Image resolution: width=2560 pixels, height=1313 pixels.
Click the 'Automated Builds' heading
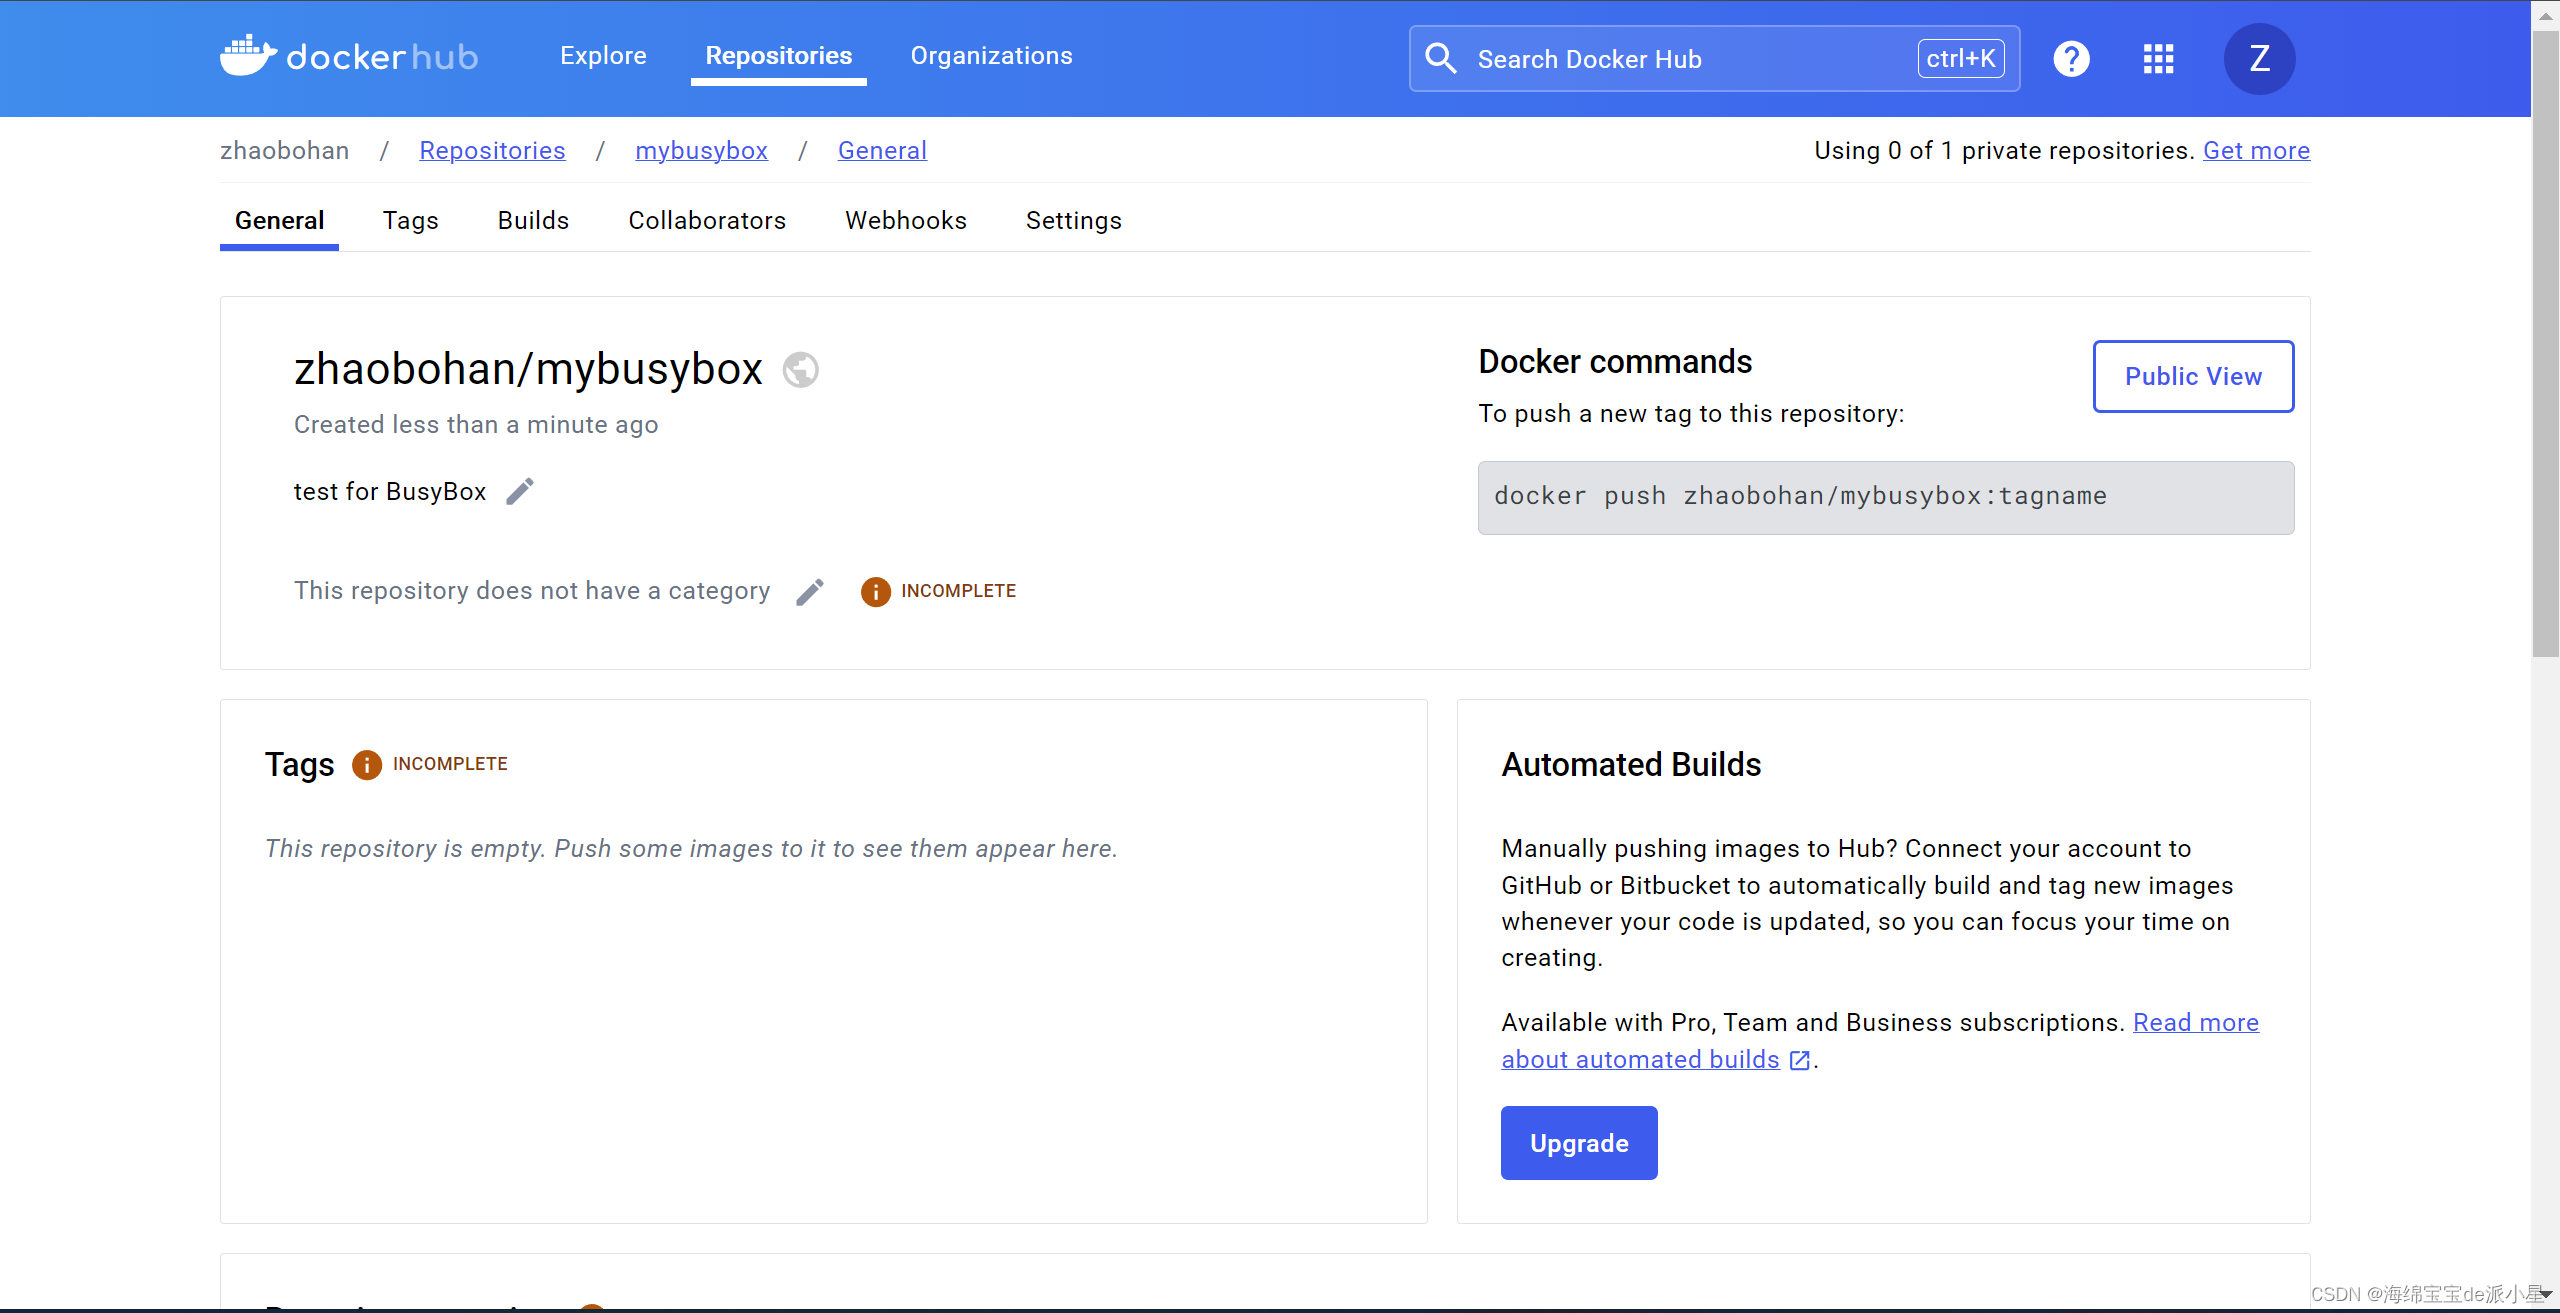[1631, 765]
